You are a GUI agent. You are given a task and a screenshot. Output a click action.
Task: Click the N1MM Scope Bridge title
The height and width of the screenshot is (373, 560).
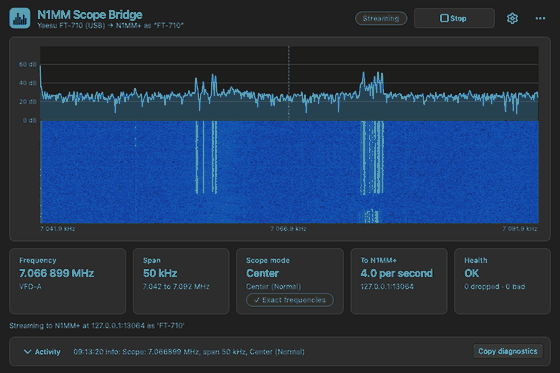point(90,15)
